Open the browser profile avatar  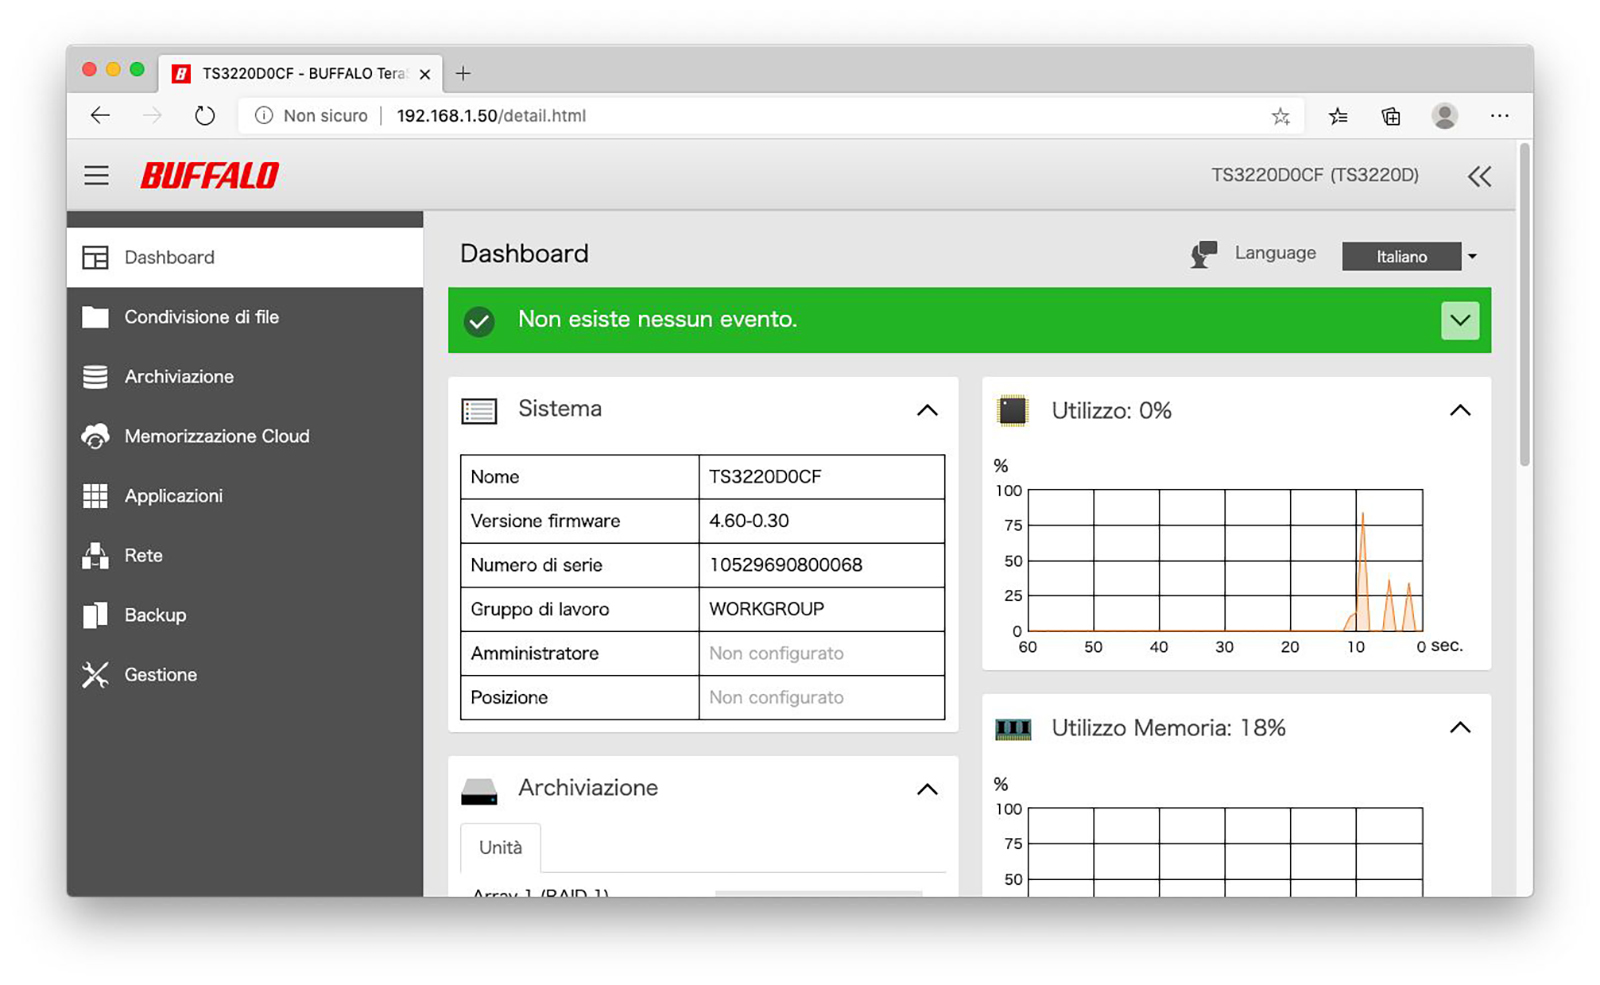coord(1444,116)
